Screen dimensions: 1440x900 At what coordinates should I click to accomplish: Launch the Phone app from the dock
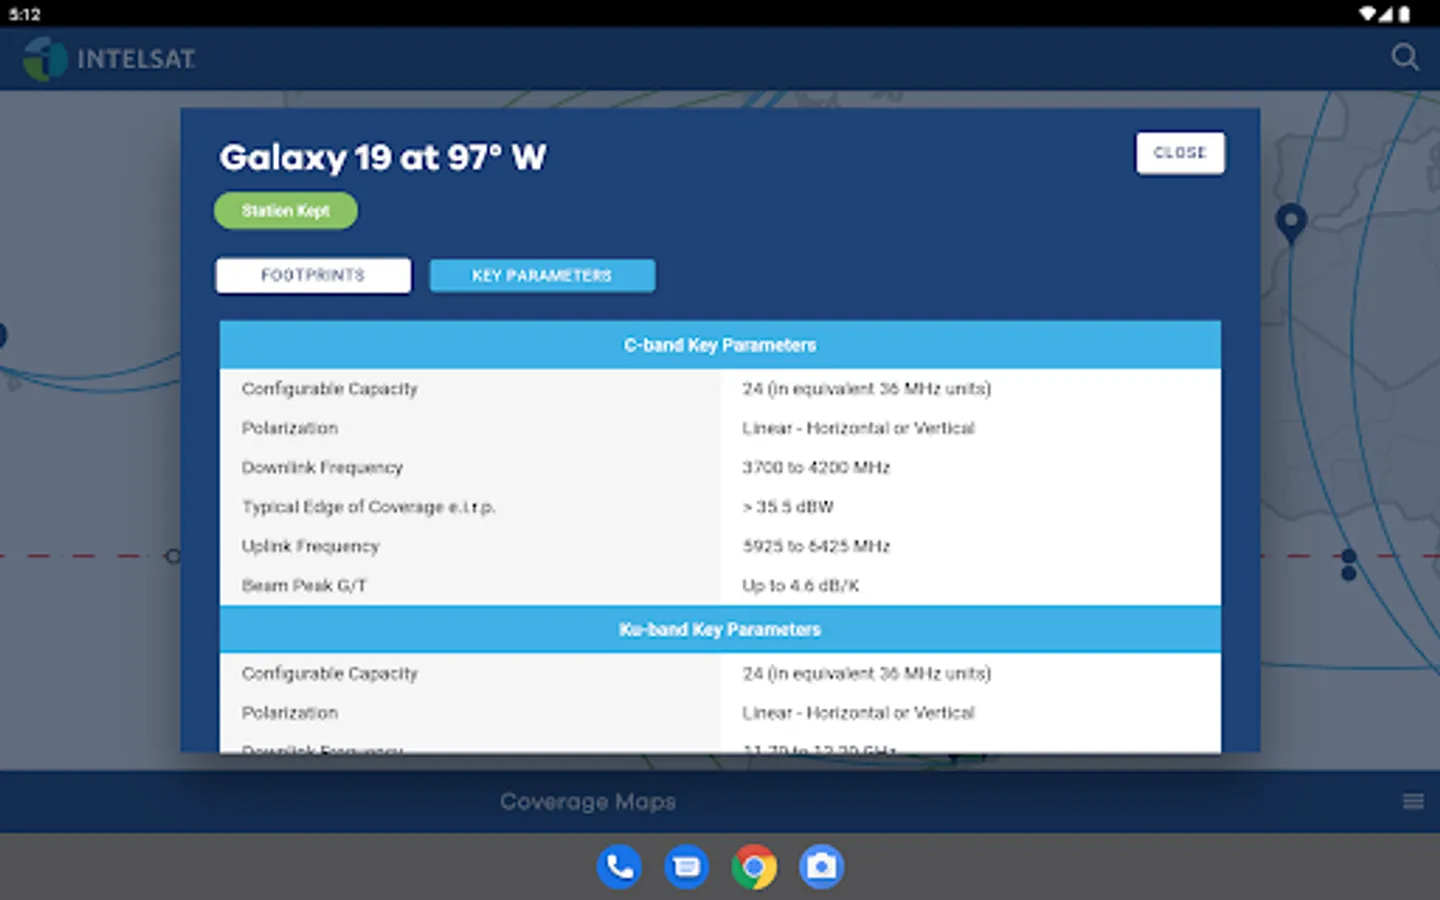click(x=620, y=867)
